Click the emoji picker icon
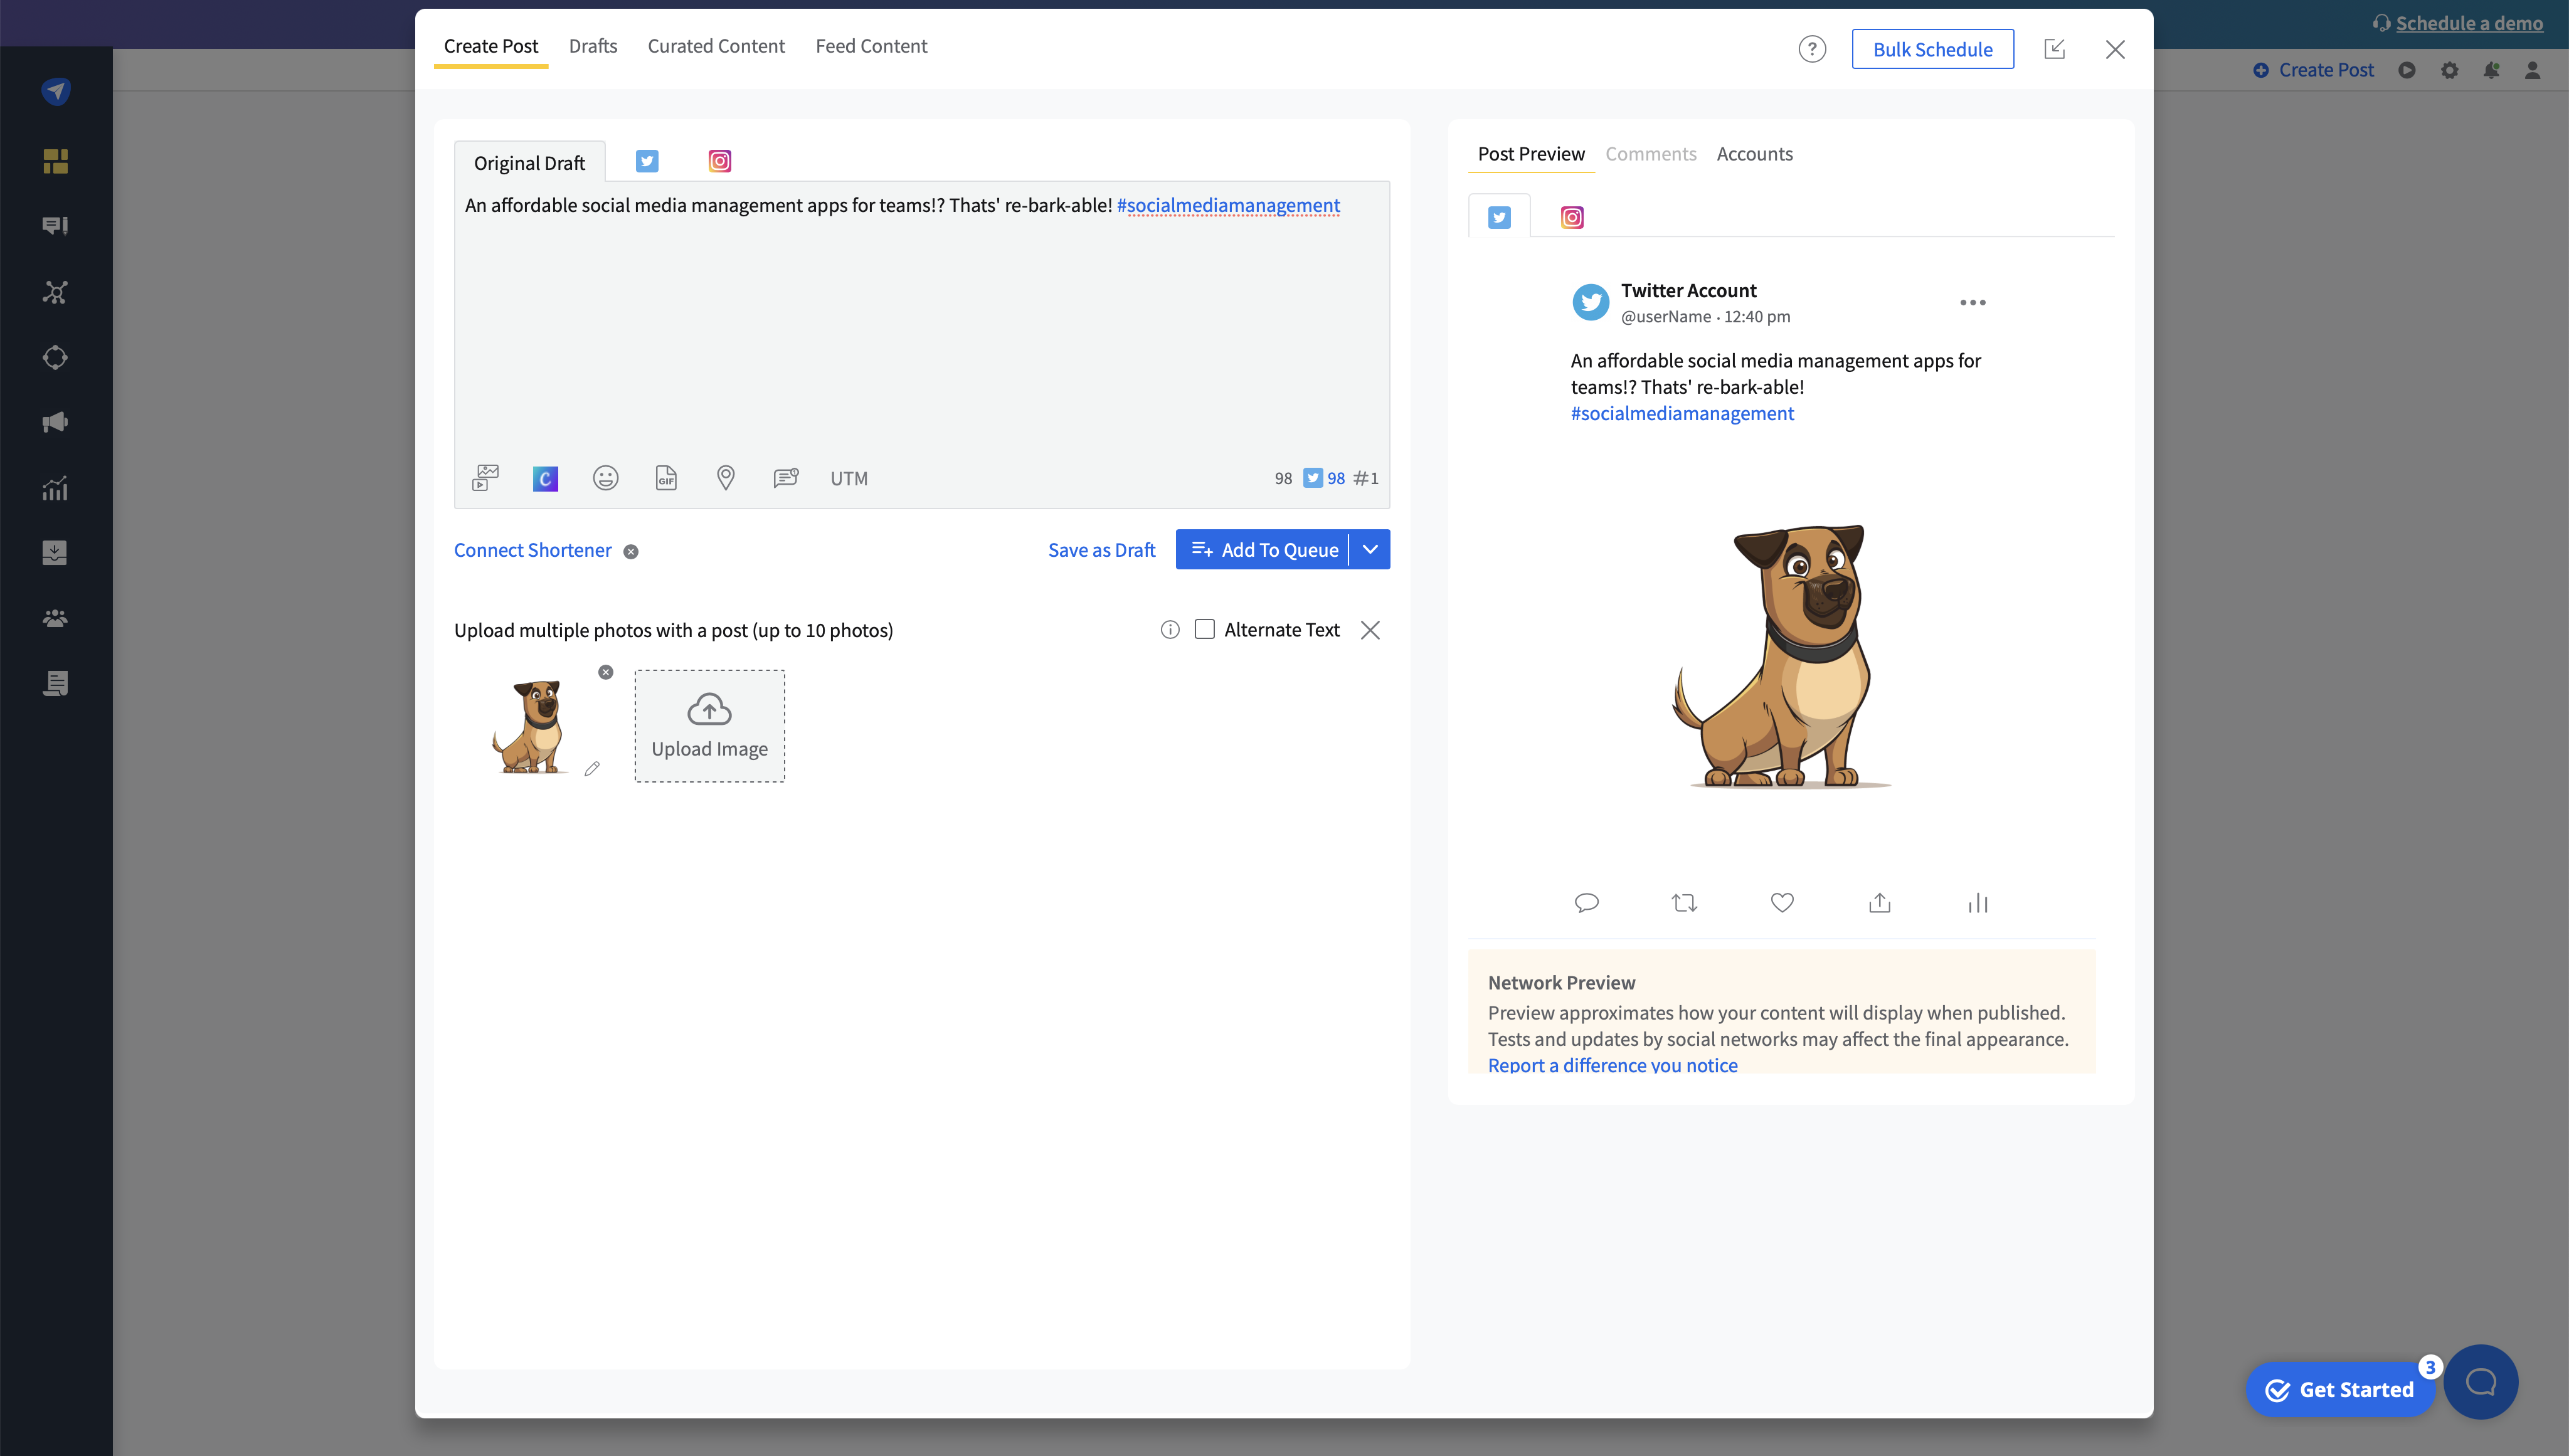The height and width of the screenshot is (1456, 2569). point(607,477)
